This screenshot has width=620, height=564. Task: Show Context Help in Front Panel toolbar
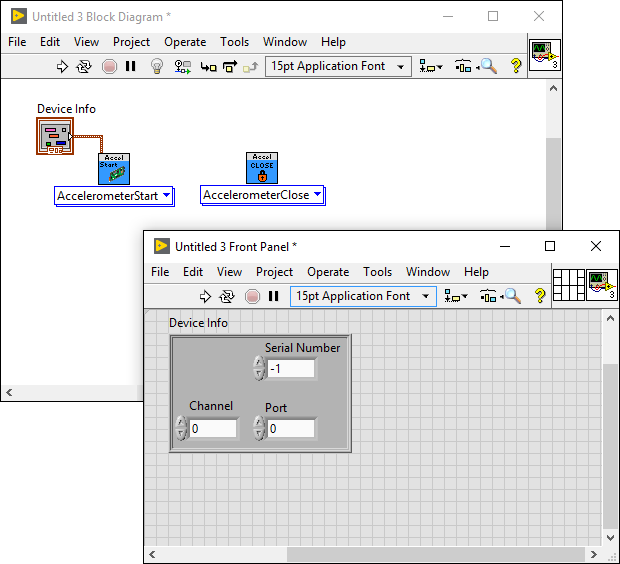[540, 296]
